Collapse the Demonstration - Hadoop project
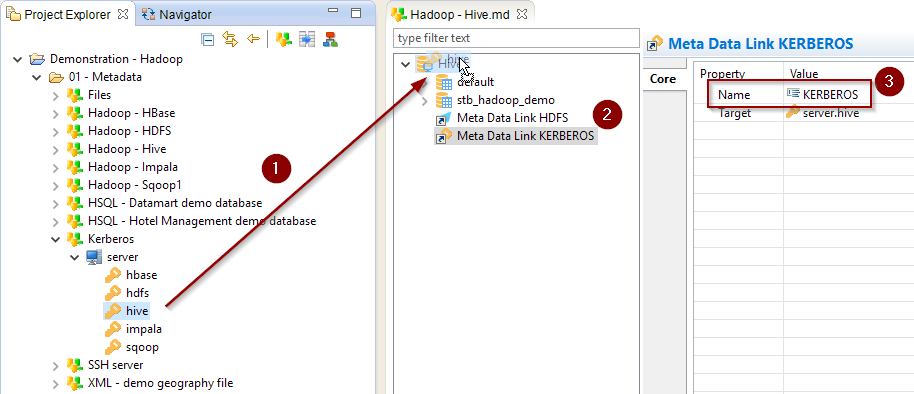 click(17, 59)
